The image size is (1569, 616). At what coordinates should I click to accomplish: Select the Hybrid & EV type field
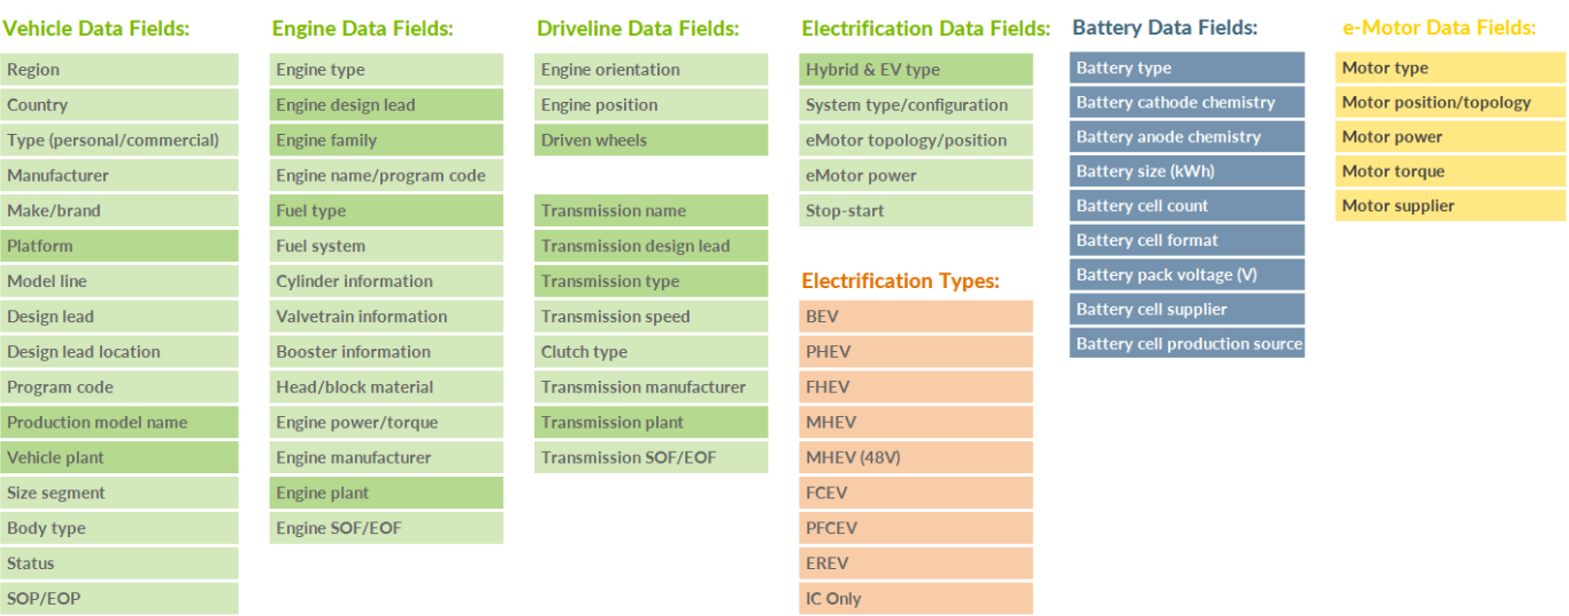(915, 69)
